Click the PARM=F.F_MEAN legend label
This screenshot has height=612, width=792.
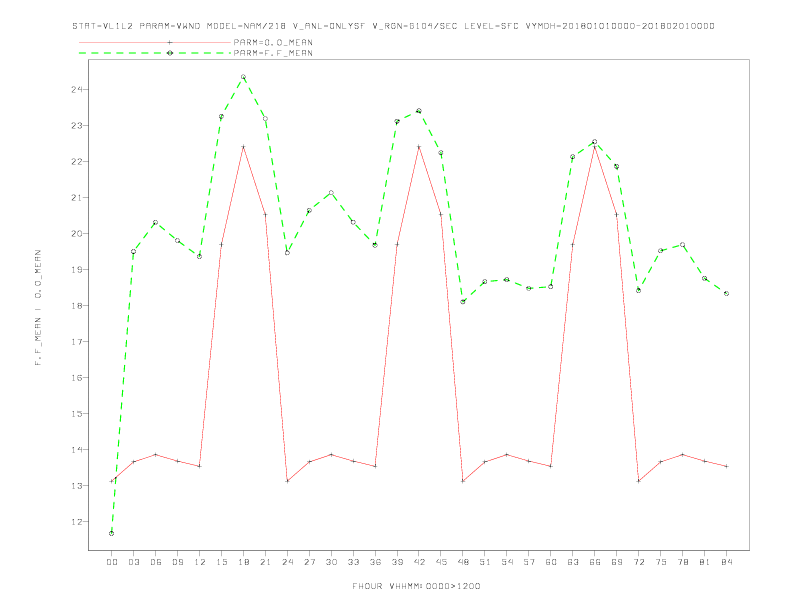click(x=273, y=53)
